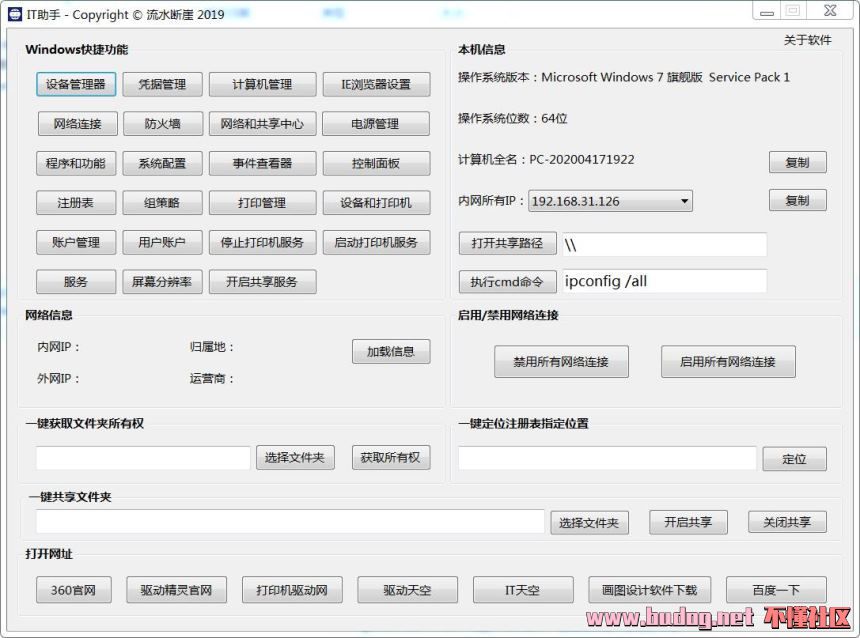Open 画图设计软件下载
The height and width of the screenshot is (638, 860).
tap(649, 590)
